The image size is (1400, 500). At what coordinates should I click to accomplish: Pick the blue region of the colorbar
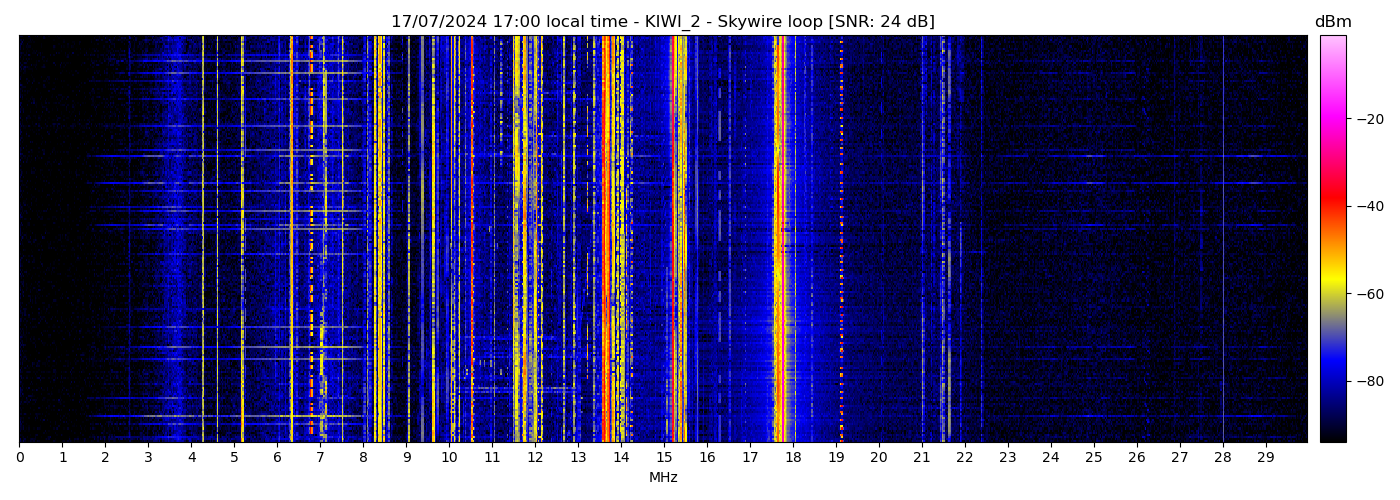pyautogui.click(x=1332, y=375)
